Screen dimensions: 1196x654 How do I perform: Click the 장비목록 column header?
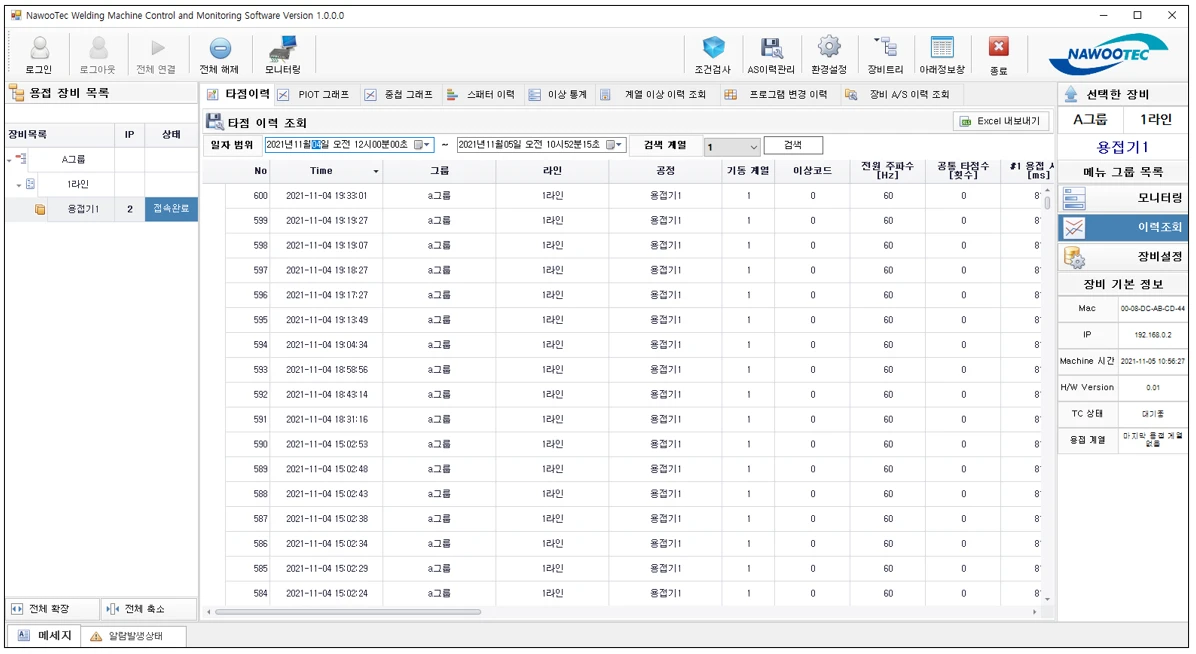pos(61,134)
